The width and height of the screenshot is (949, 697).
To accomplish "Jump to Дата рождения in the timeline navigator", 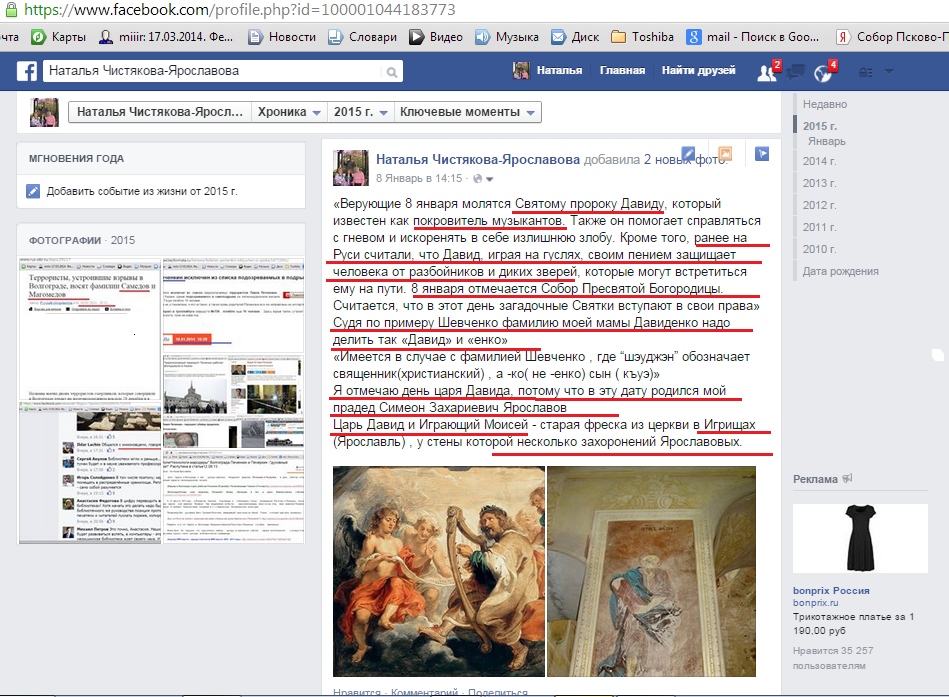I will [840, 271].
